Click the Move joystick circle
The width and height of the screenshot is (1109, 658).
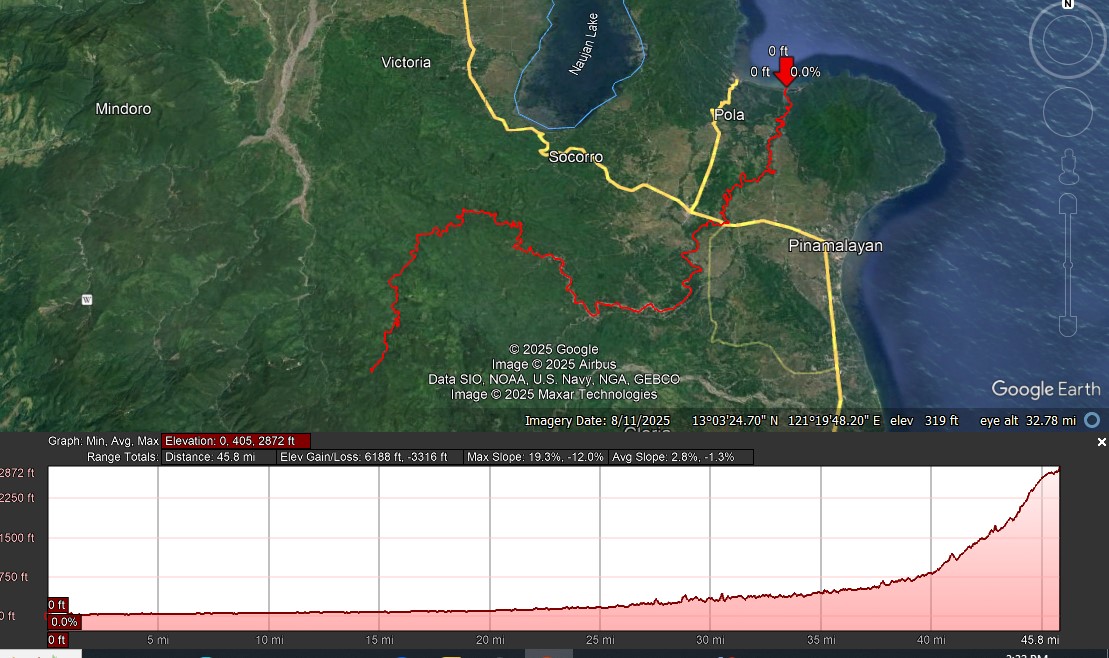1068,112
